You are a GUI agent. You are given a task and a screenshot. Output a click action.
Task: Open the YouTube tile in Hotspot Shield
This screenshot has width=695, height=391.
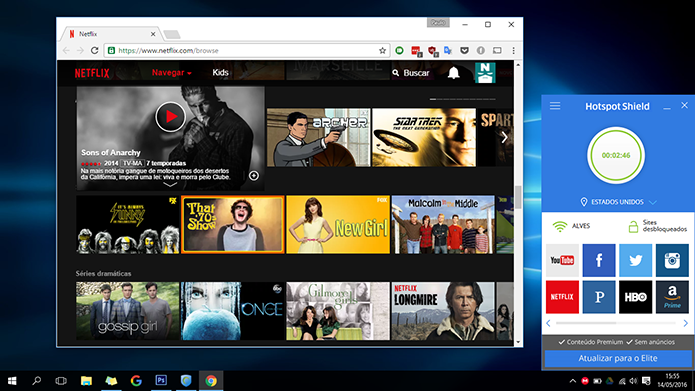(x=562, y=260)
